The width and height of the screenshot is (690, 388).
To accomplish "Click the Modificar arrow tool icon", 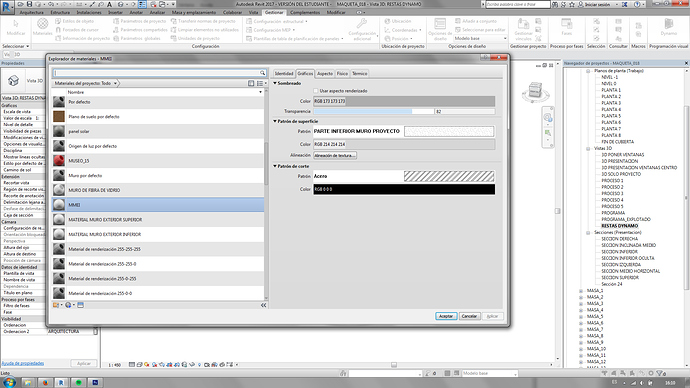I will [16, 26].
